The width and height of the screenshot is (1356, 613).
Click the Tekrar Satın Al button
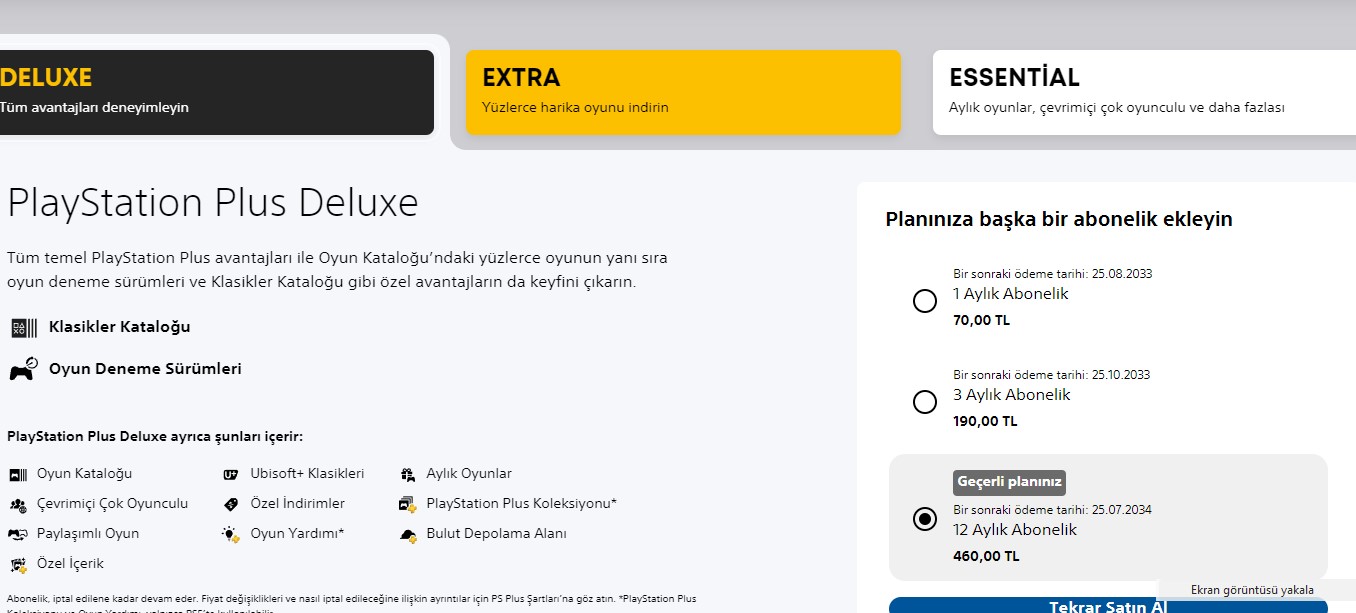point(1108,606)
